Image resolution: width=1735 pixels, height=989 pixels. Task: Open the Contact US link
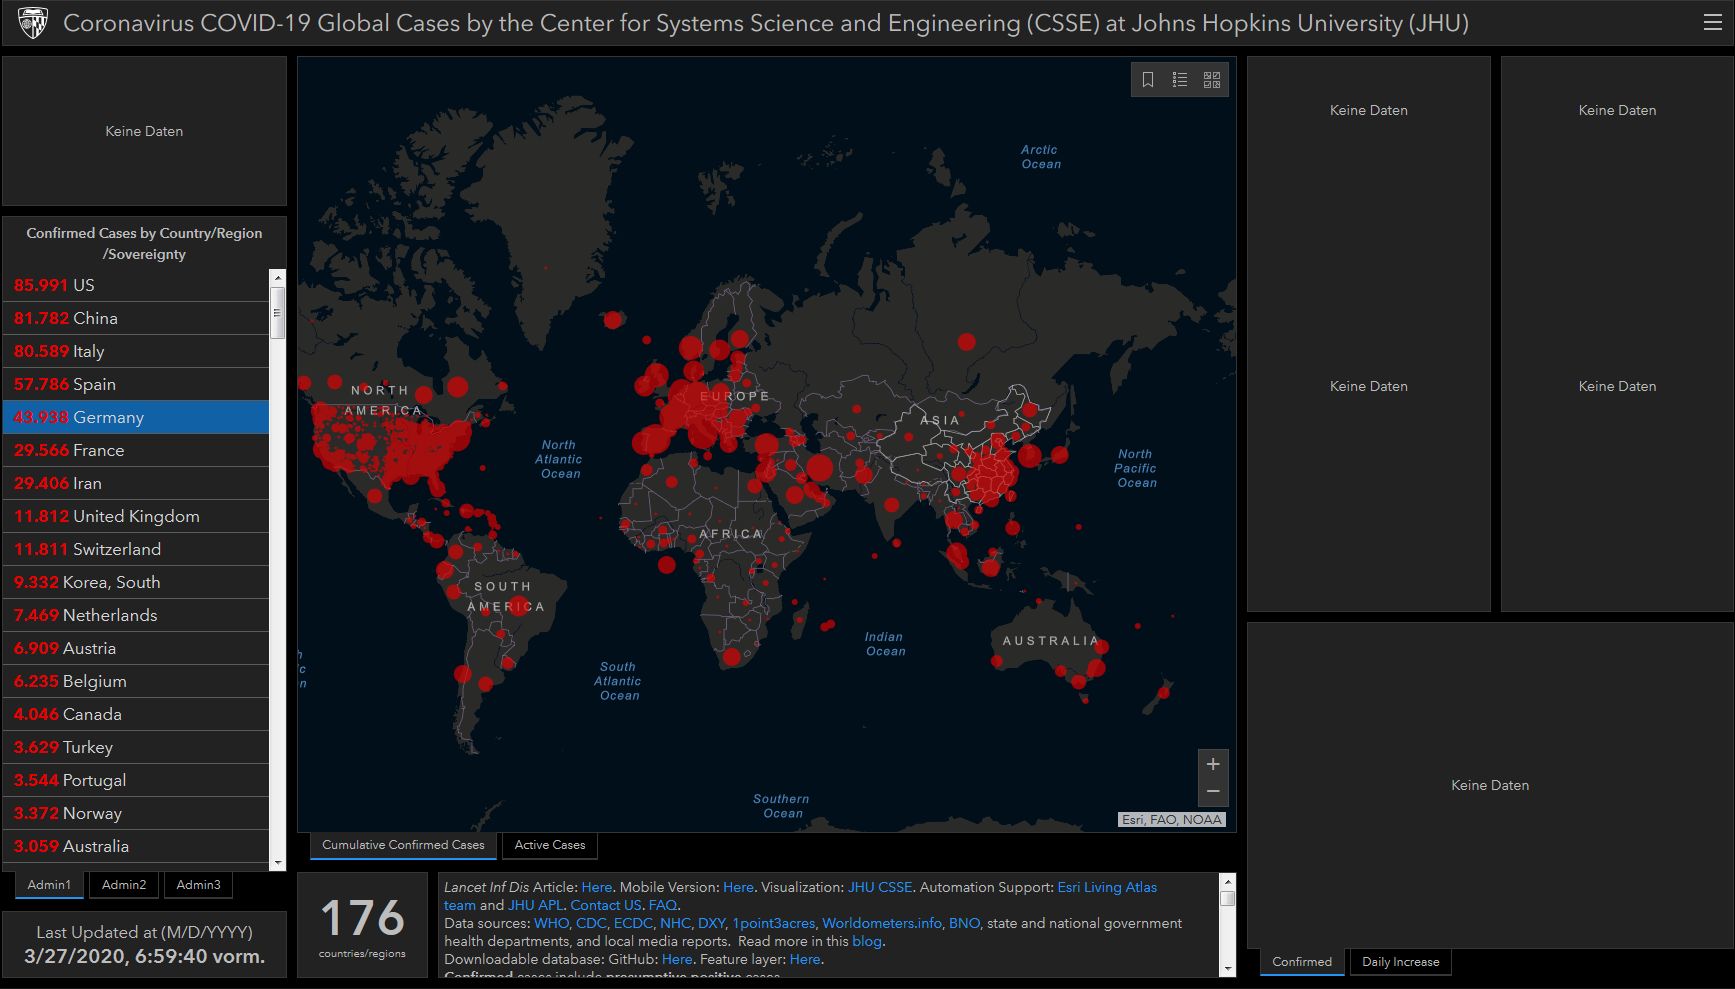coord(605,905)
